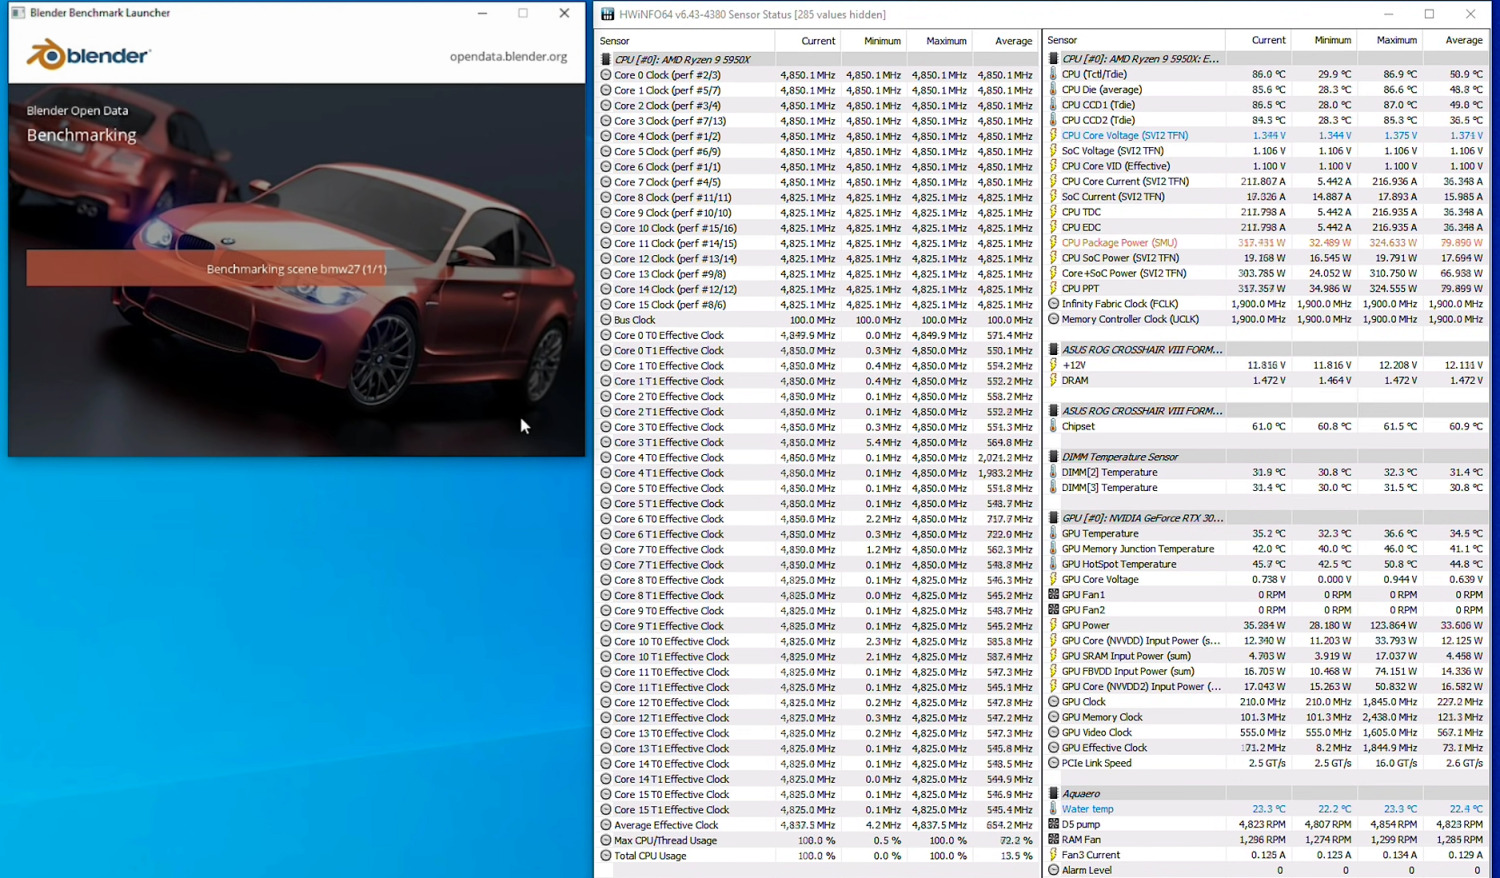Click the Blender logo in the launcher

[x=88, y=55]
